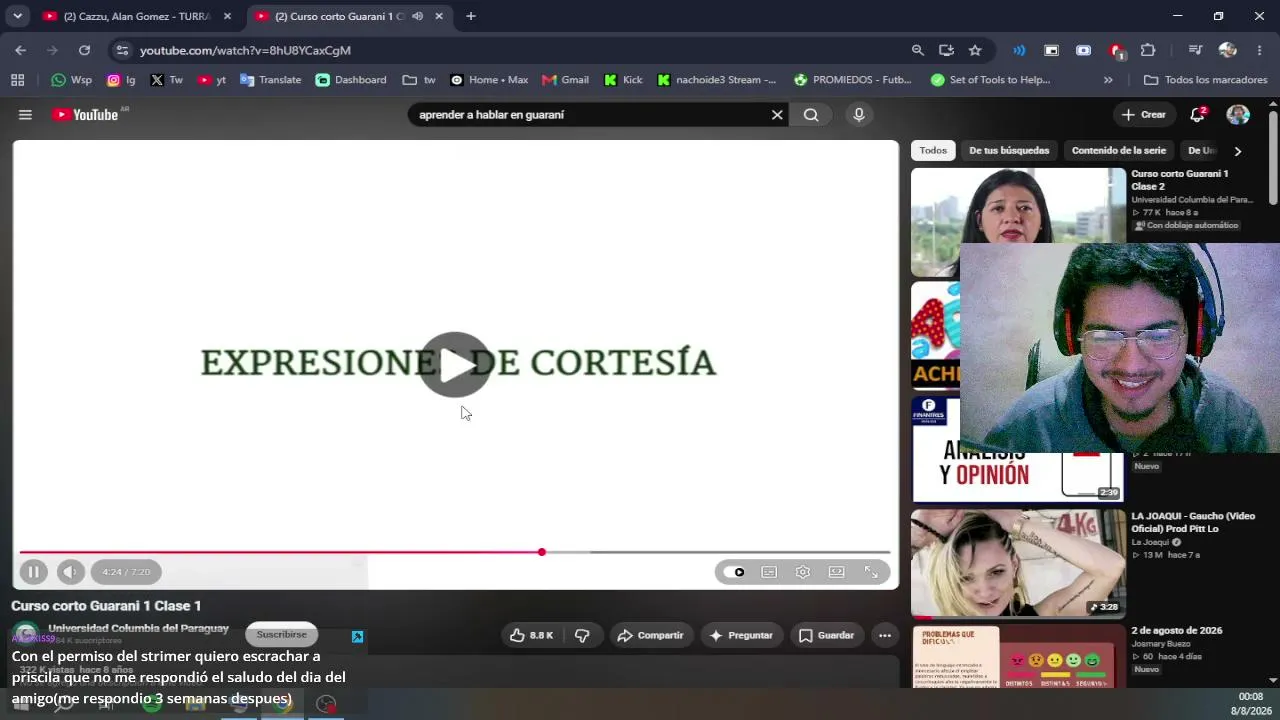Open LA JOAQUI - Gaucho video title
Viewport: 1280px width, 720px height.
tap(1193, 522)
